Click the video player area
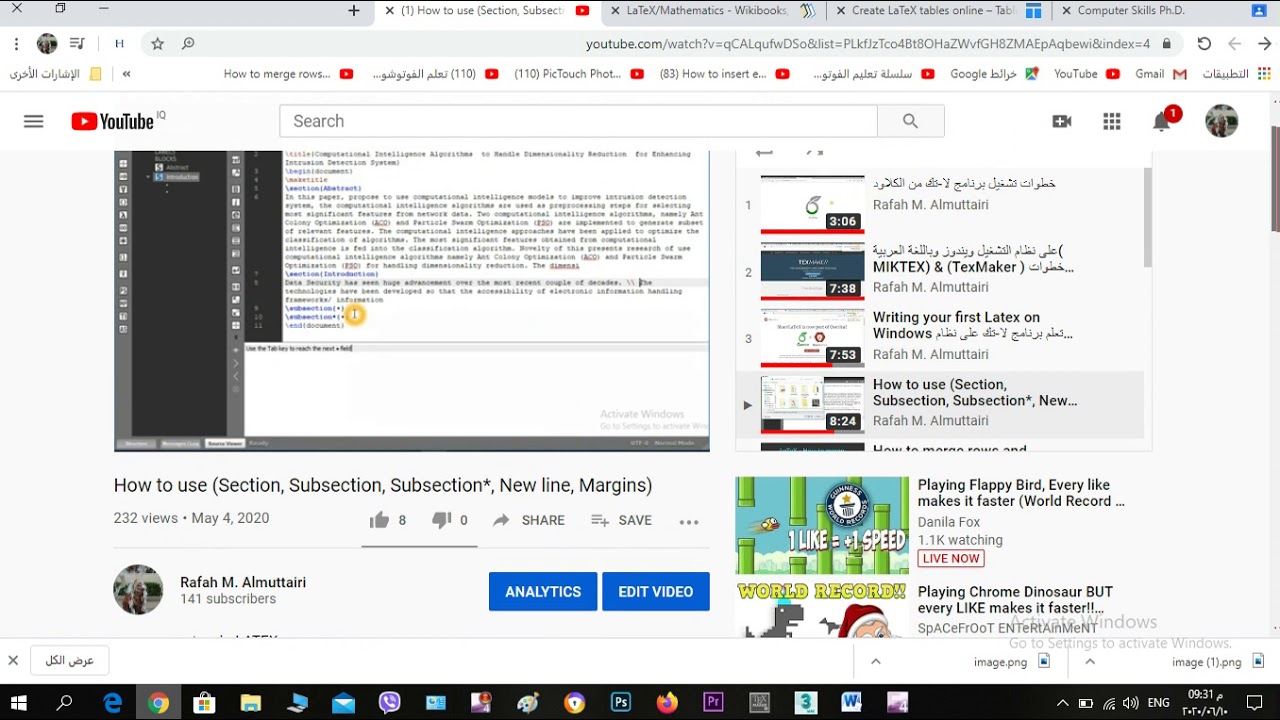The width and height of the screenshot is (1280, 720). tap(412, 300)
